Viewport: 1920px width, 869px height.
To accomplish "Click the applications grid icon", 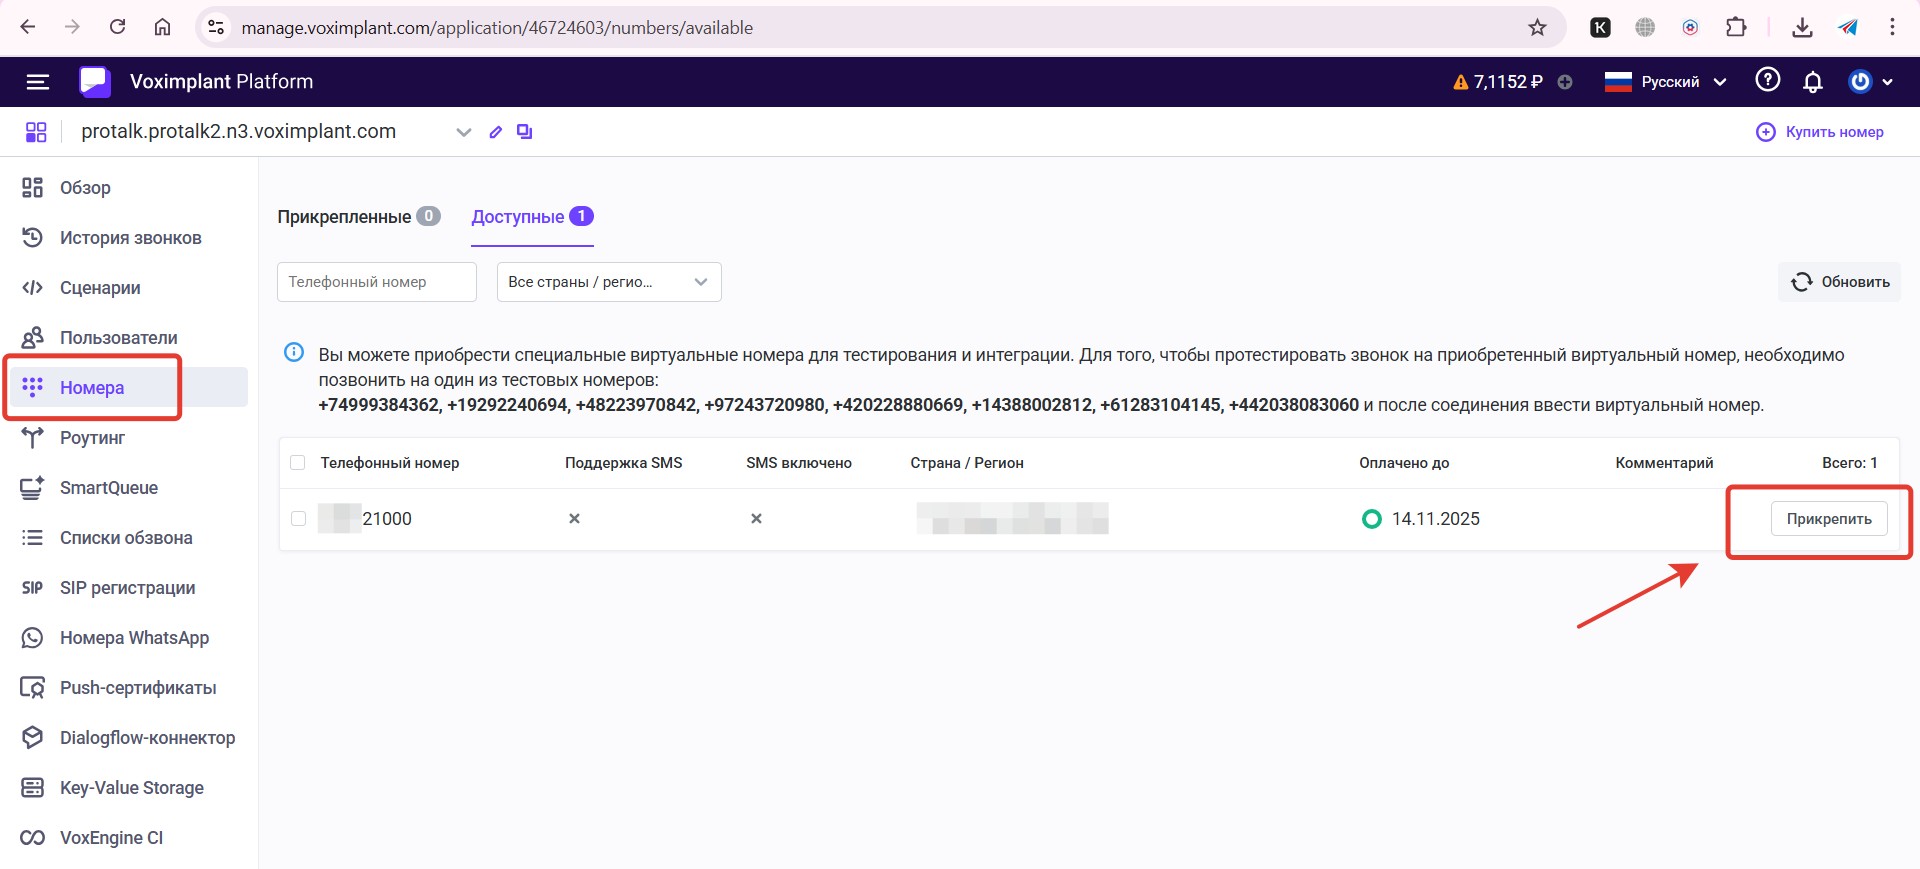I will 36,132.
